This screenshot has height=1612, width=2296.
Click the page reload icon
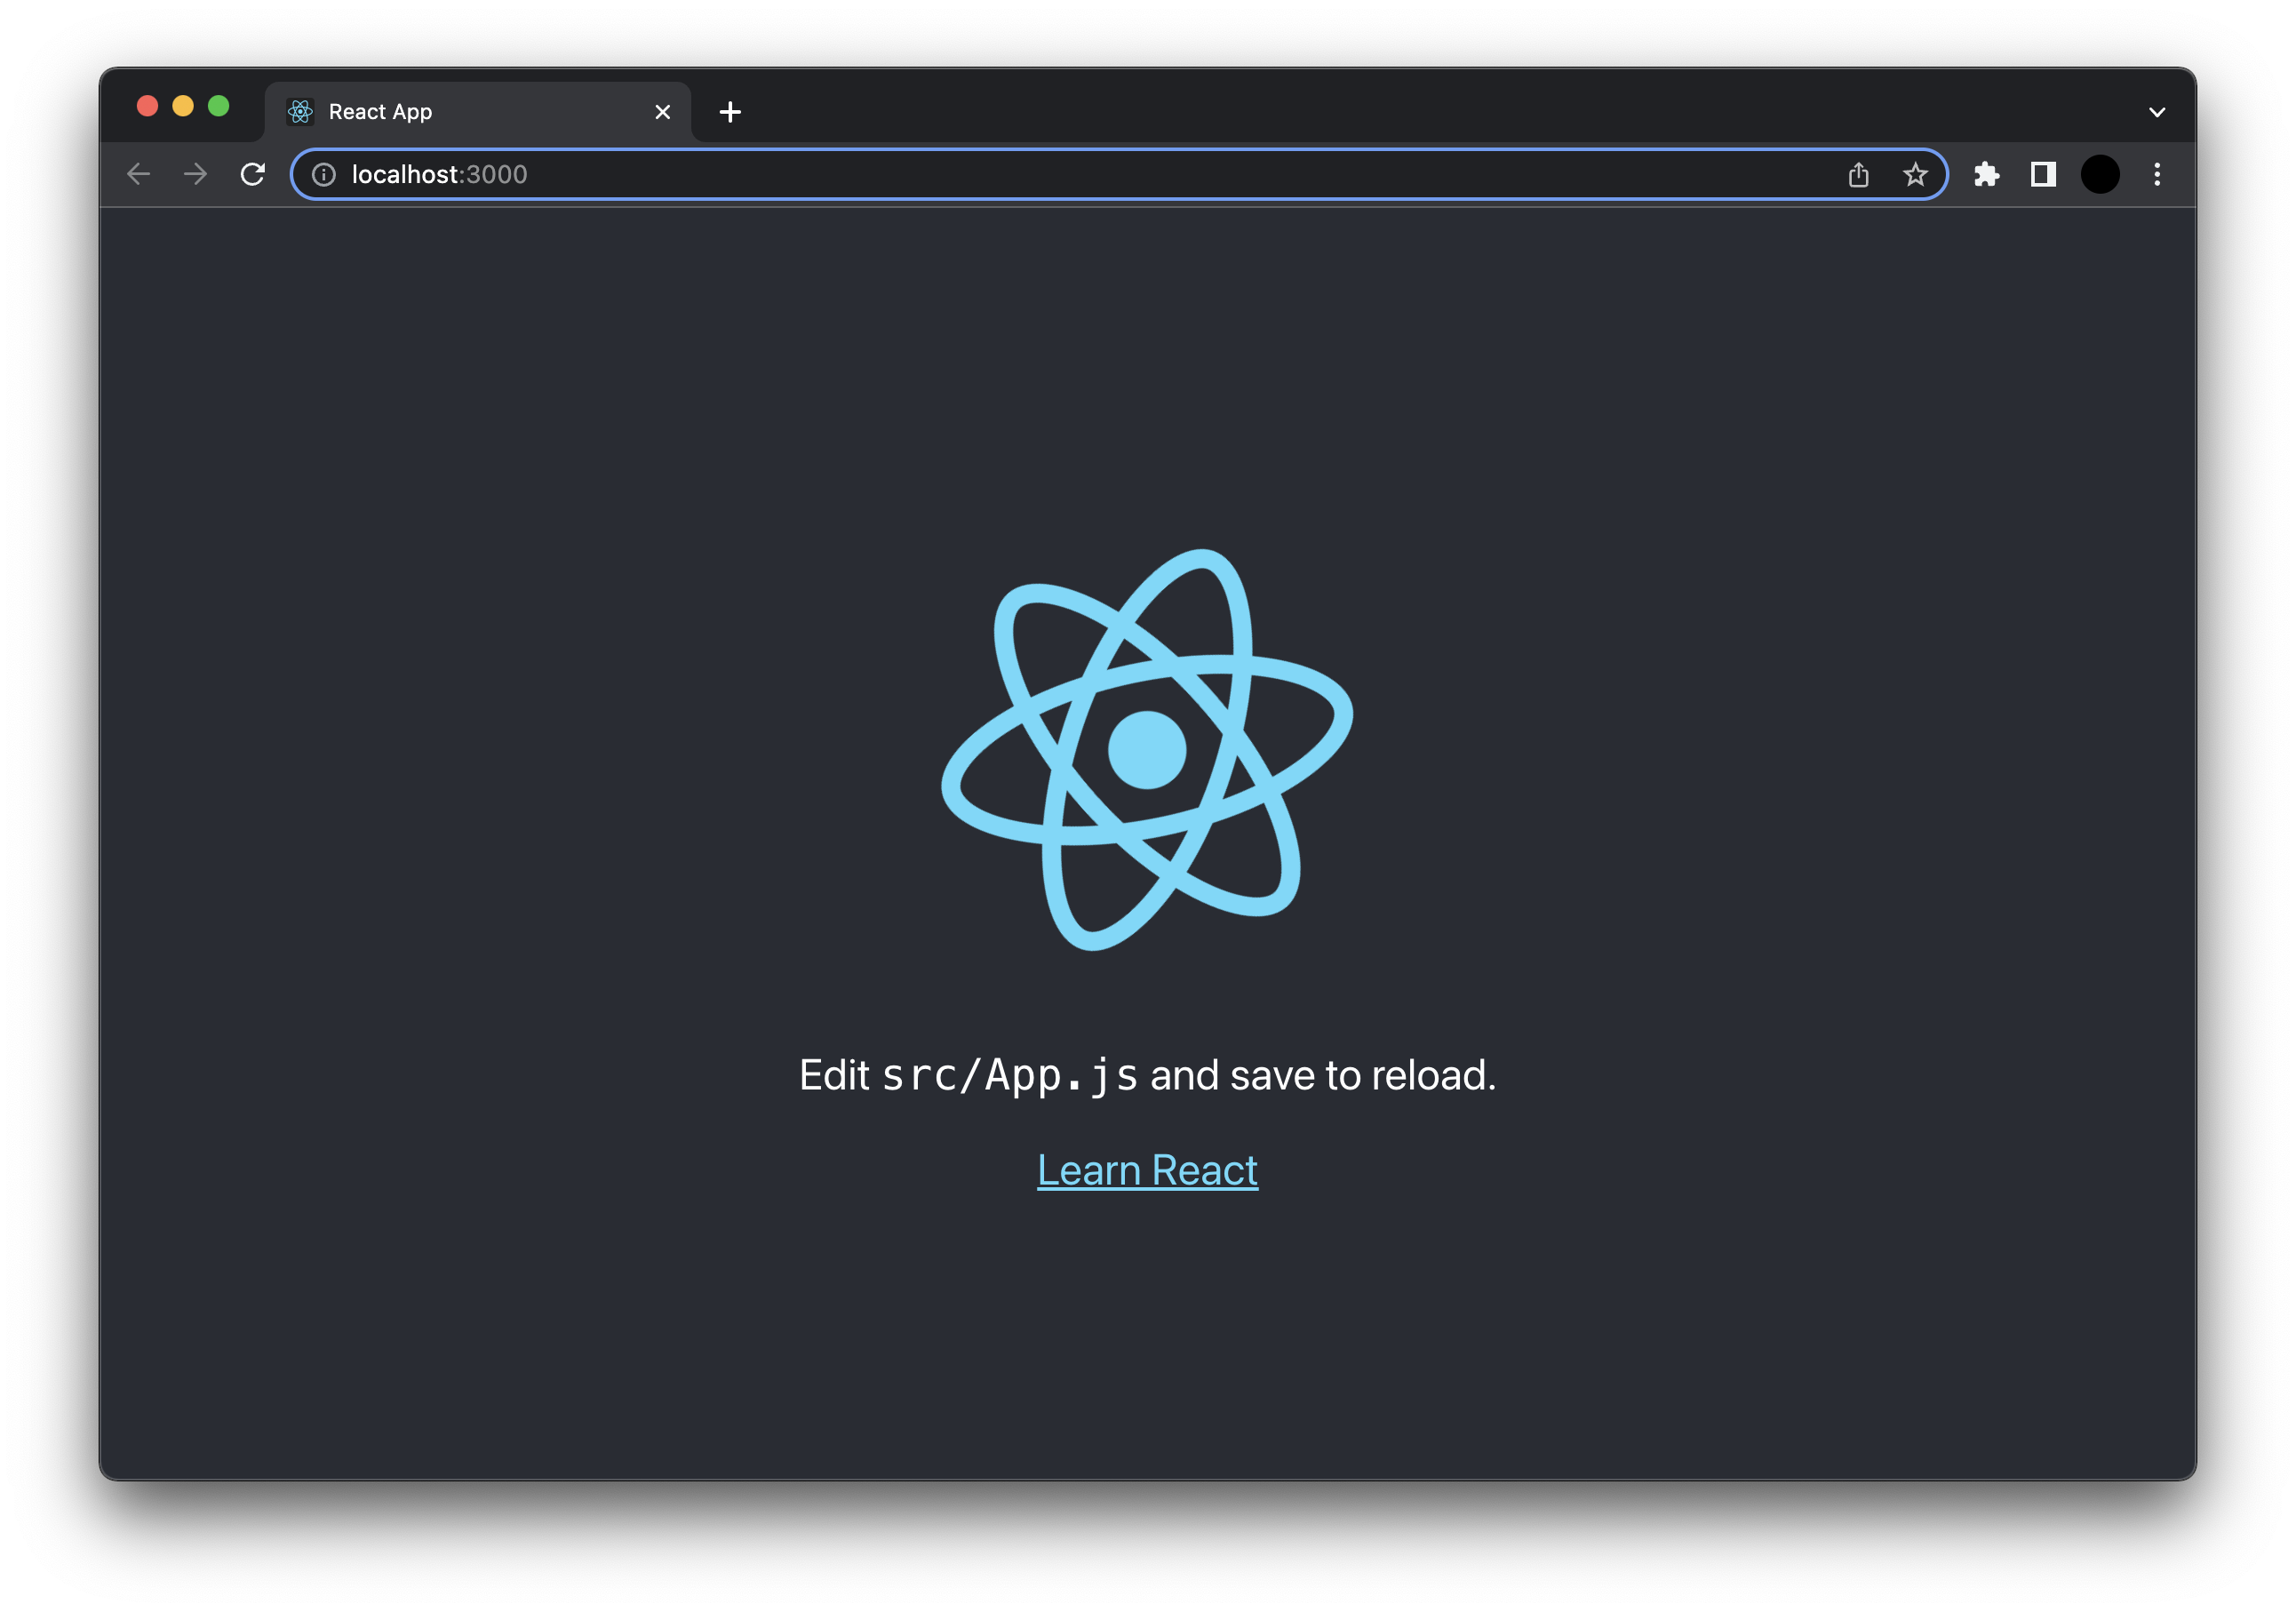[253, 174]
